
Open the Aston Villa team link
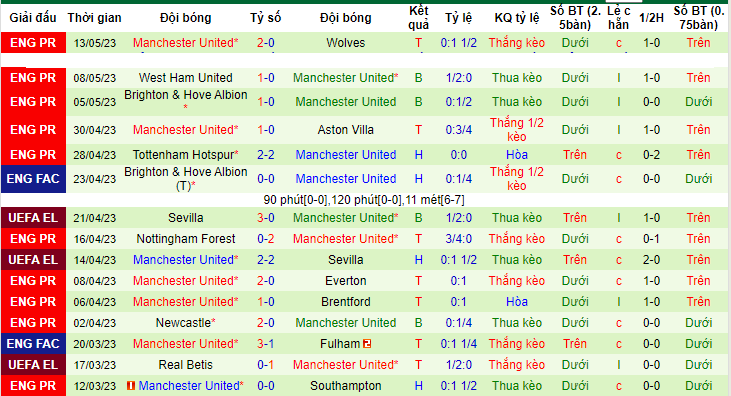coord(345,130)
